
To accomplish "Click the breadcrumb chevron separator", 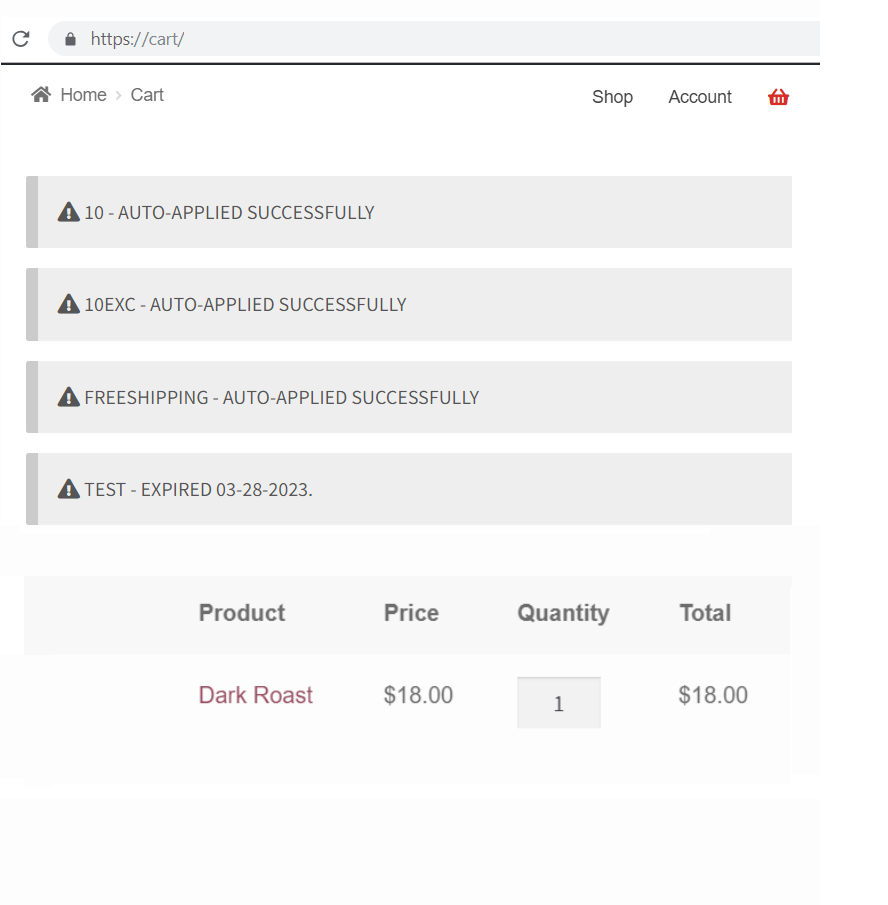I will [x=118, y=95].
